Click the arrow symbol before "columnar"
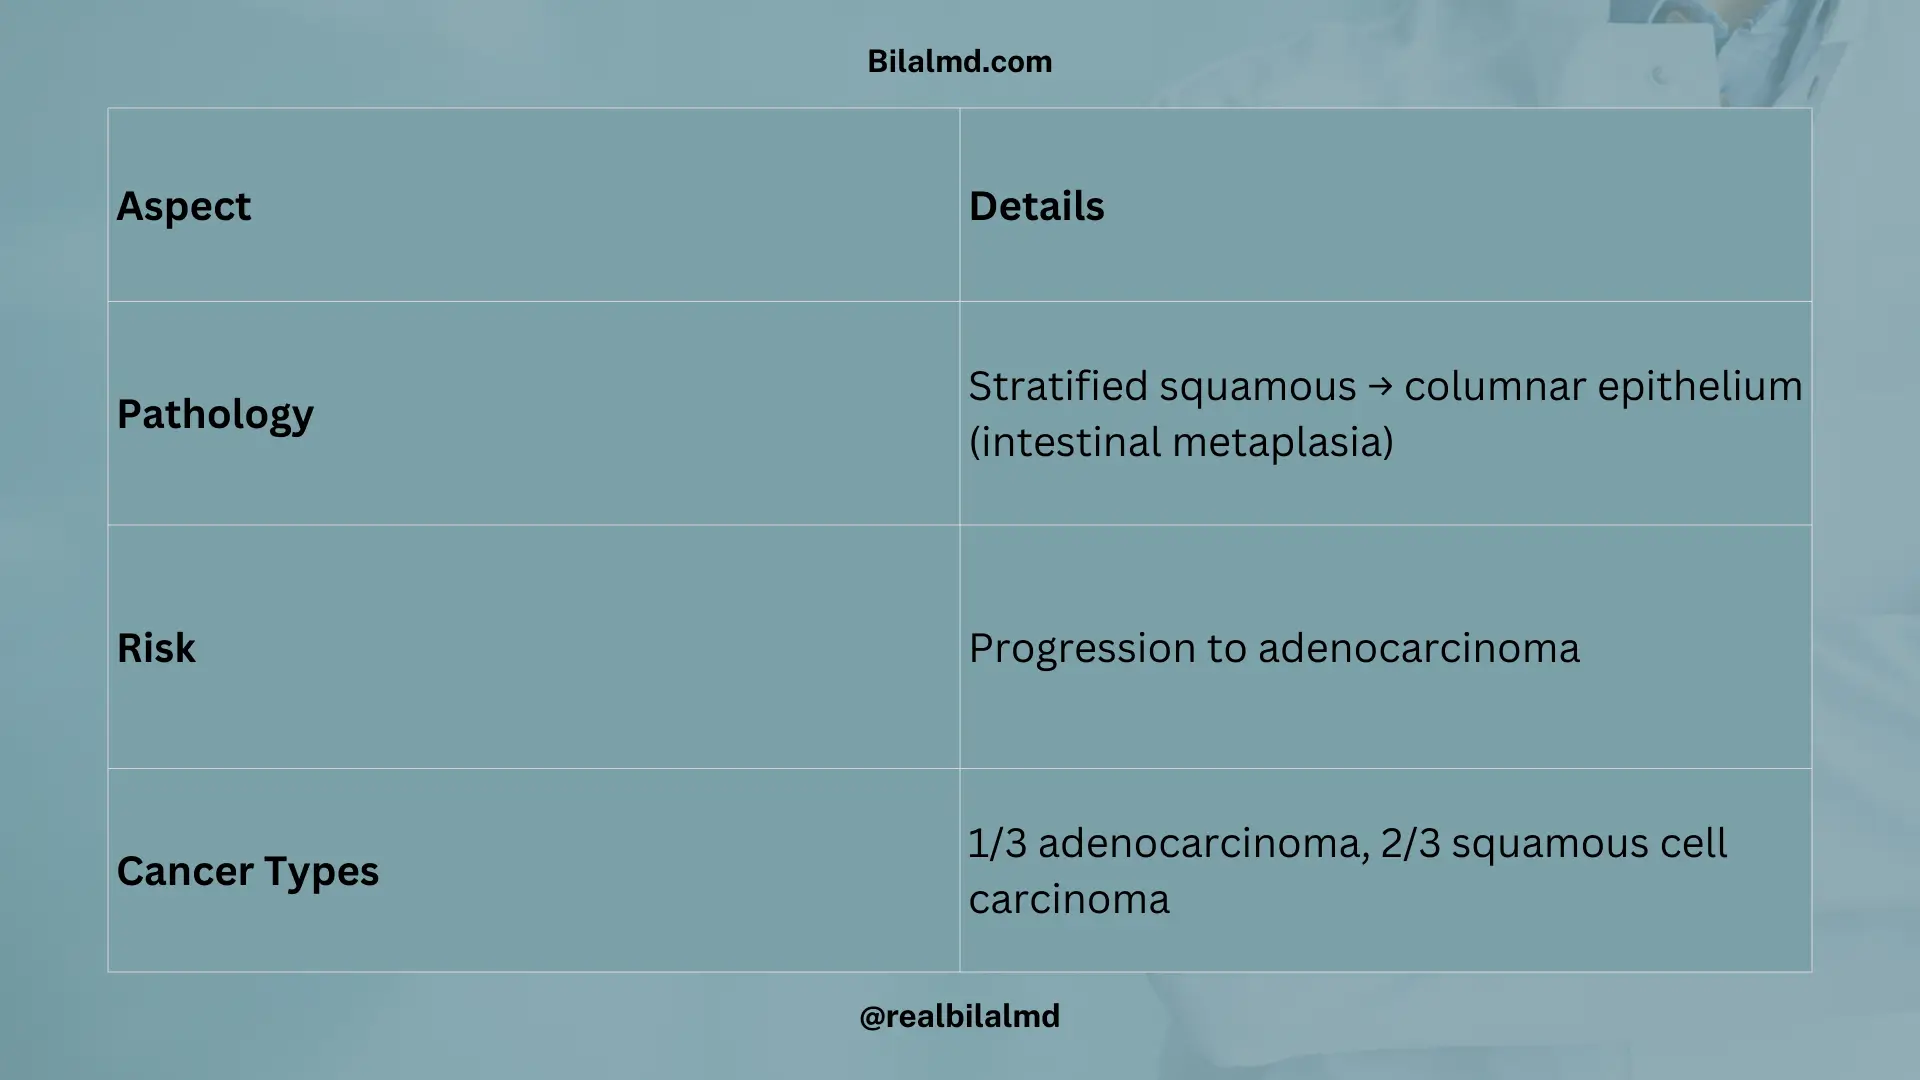 click(x=1380, y=386)
